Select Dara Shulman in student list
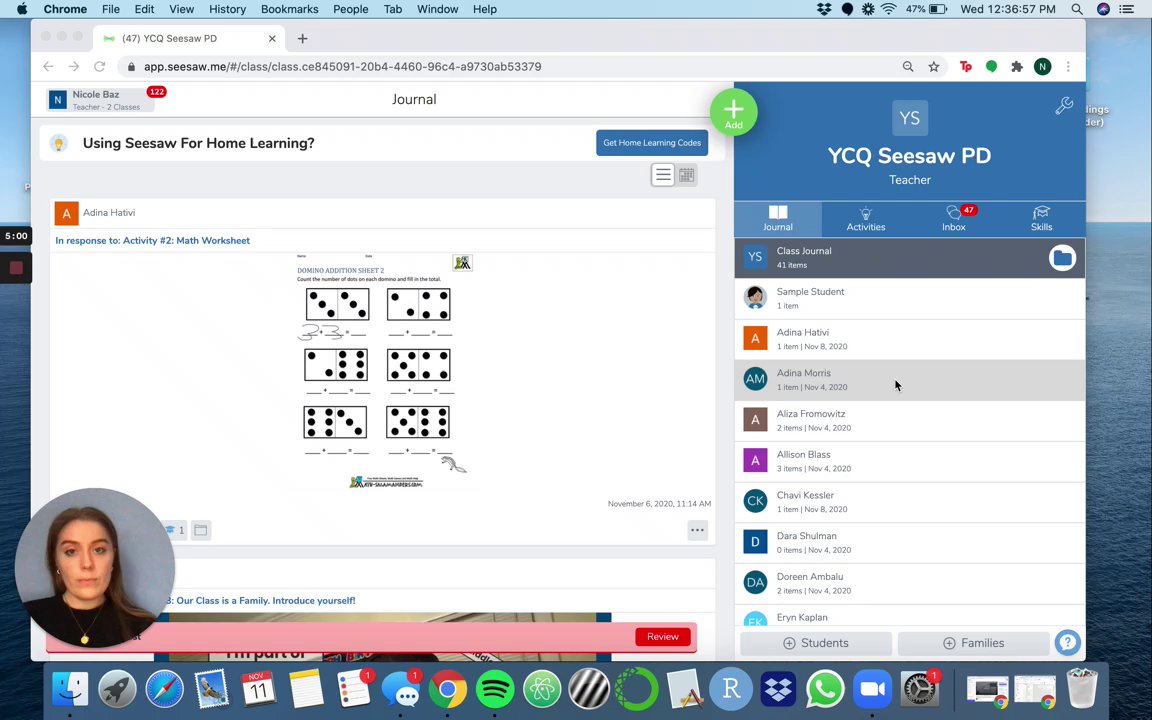 [x=910, y=543]
